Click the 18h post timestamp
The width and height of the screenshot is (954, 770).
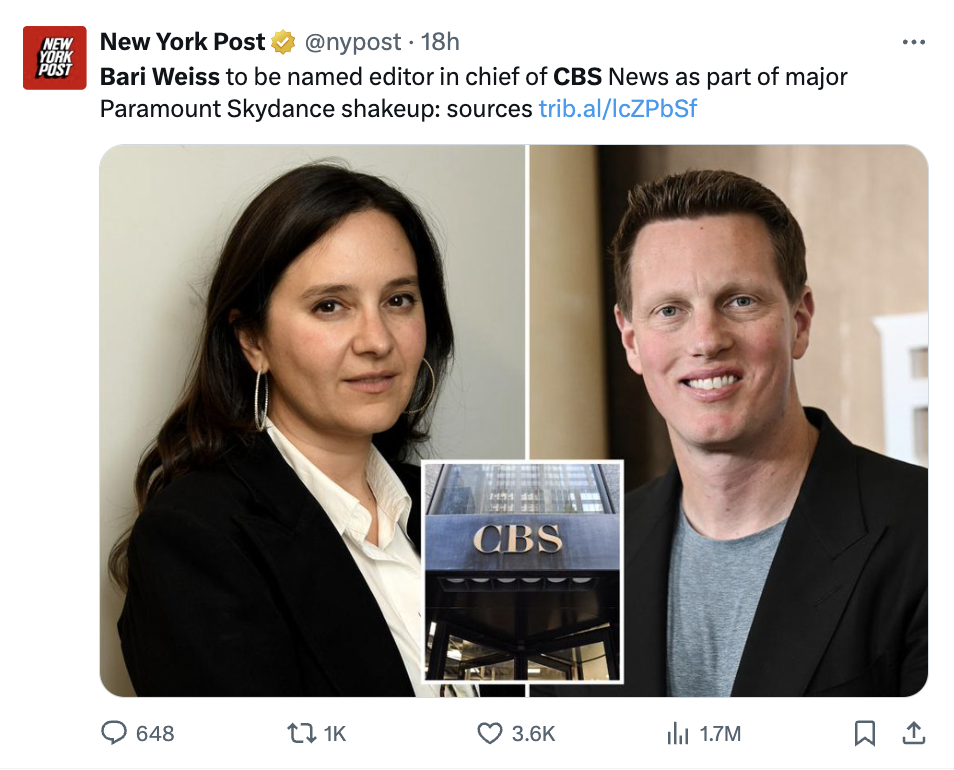point(440,42)
